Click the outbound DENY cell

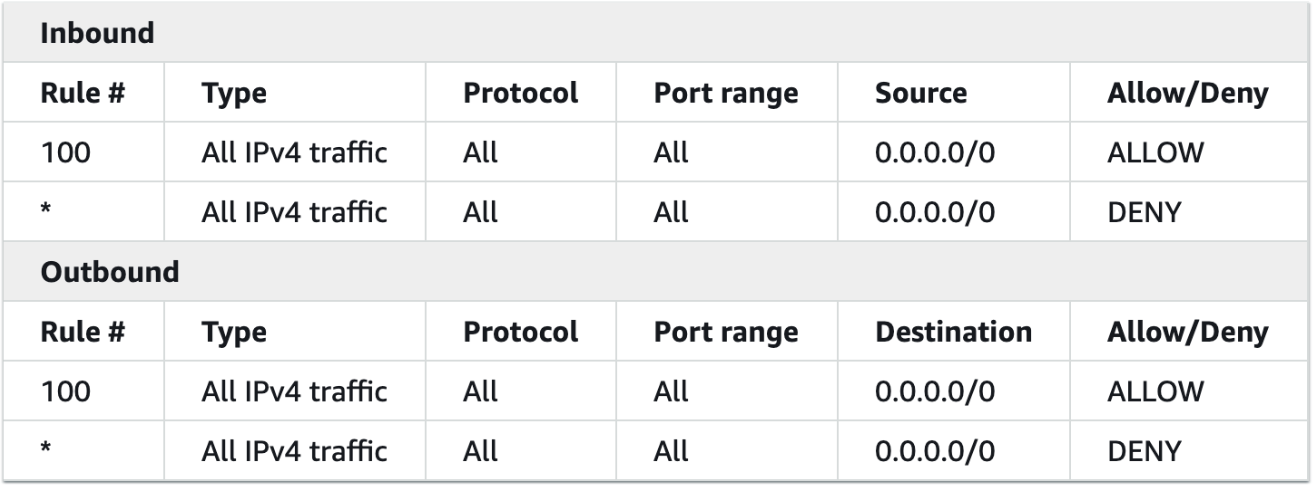1144,451
